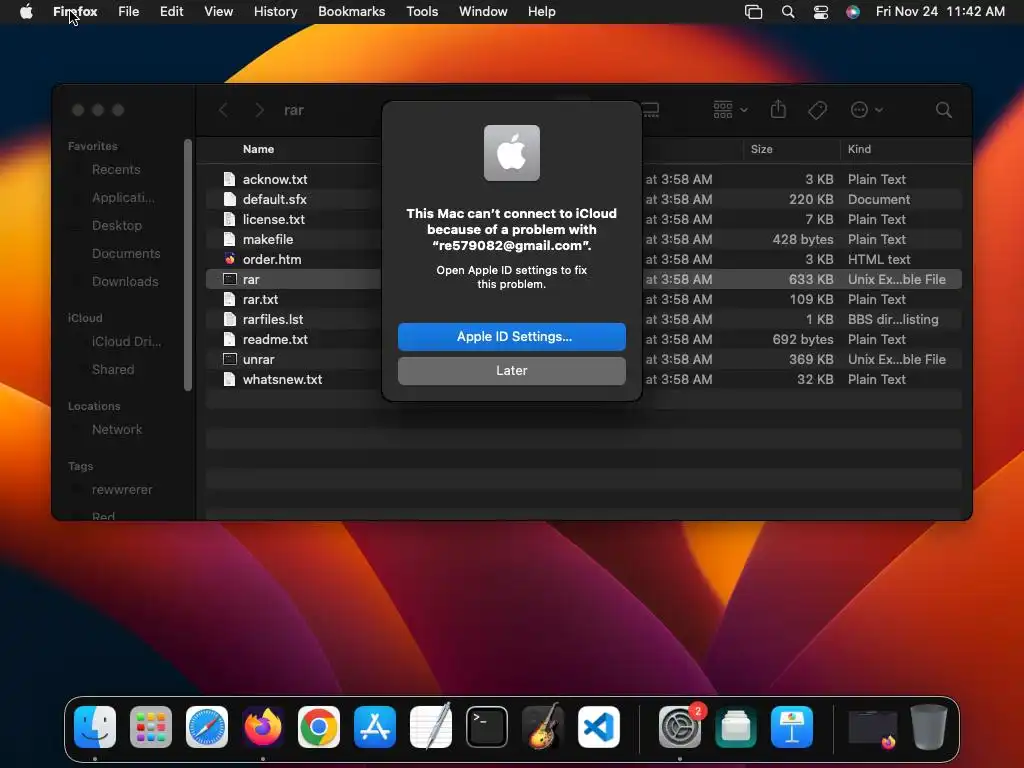Select the rarfiles.lst file

pos(272,319)
